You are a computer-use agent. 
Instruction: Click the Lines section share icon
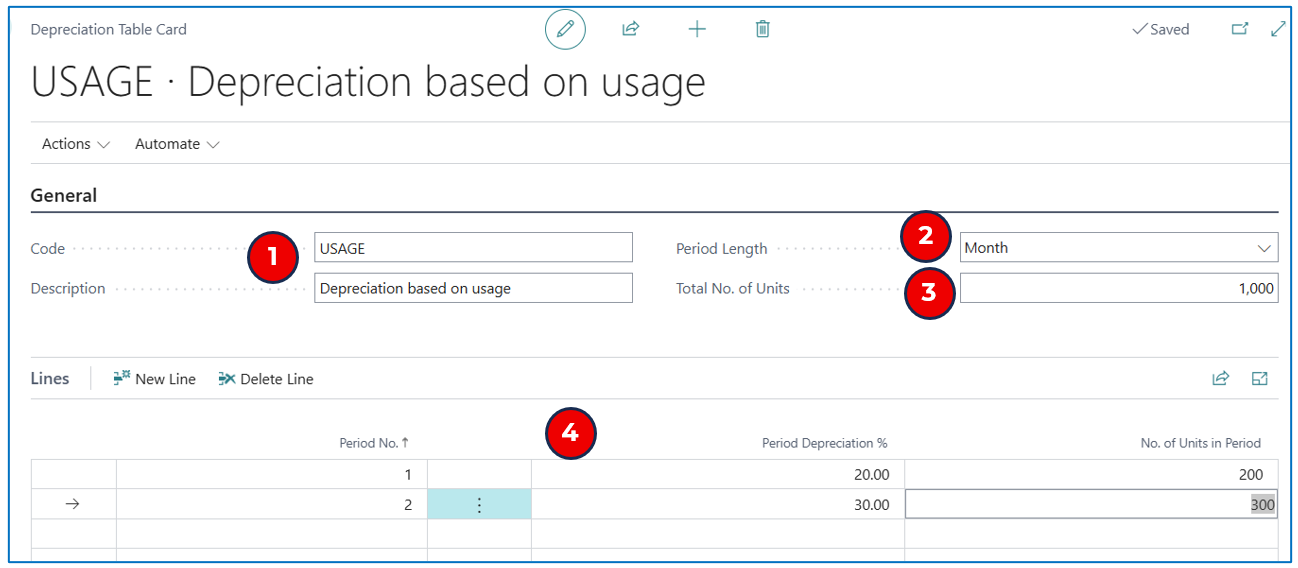point(1220,378)
